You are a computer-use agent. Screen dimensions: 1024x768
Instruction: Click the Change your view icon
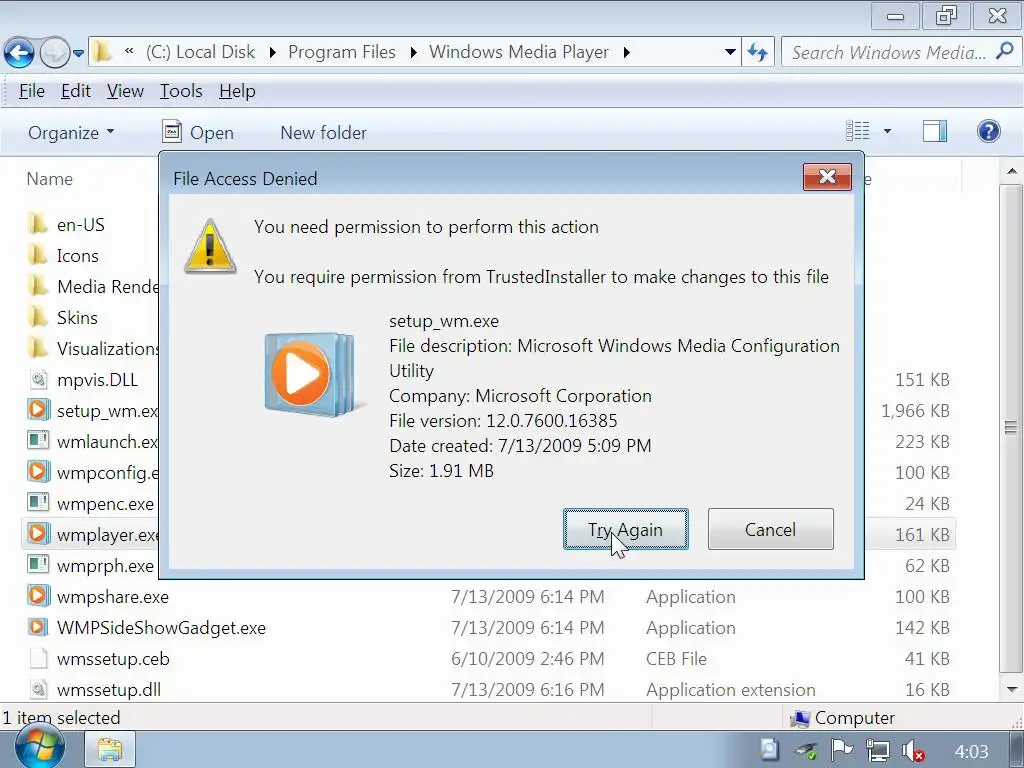point(857,131)
